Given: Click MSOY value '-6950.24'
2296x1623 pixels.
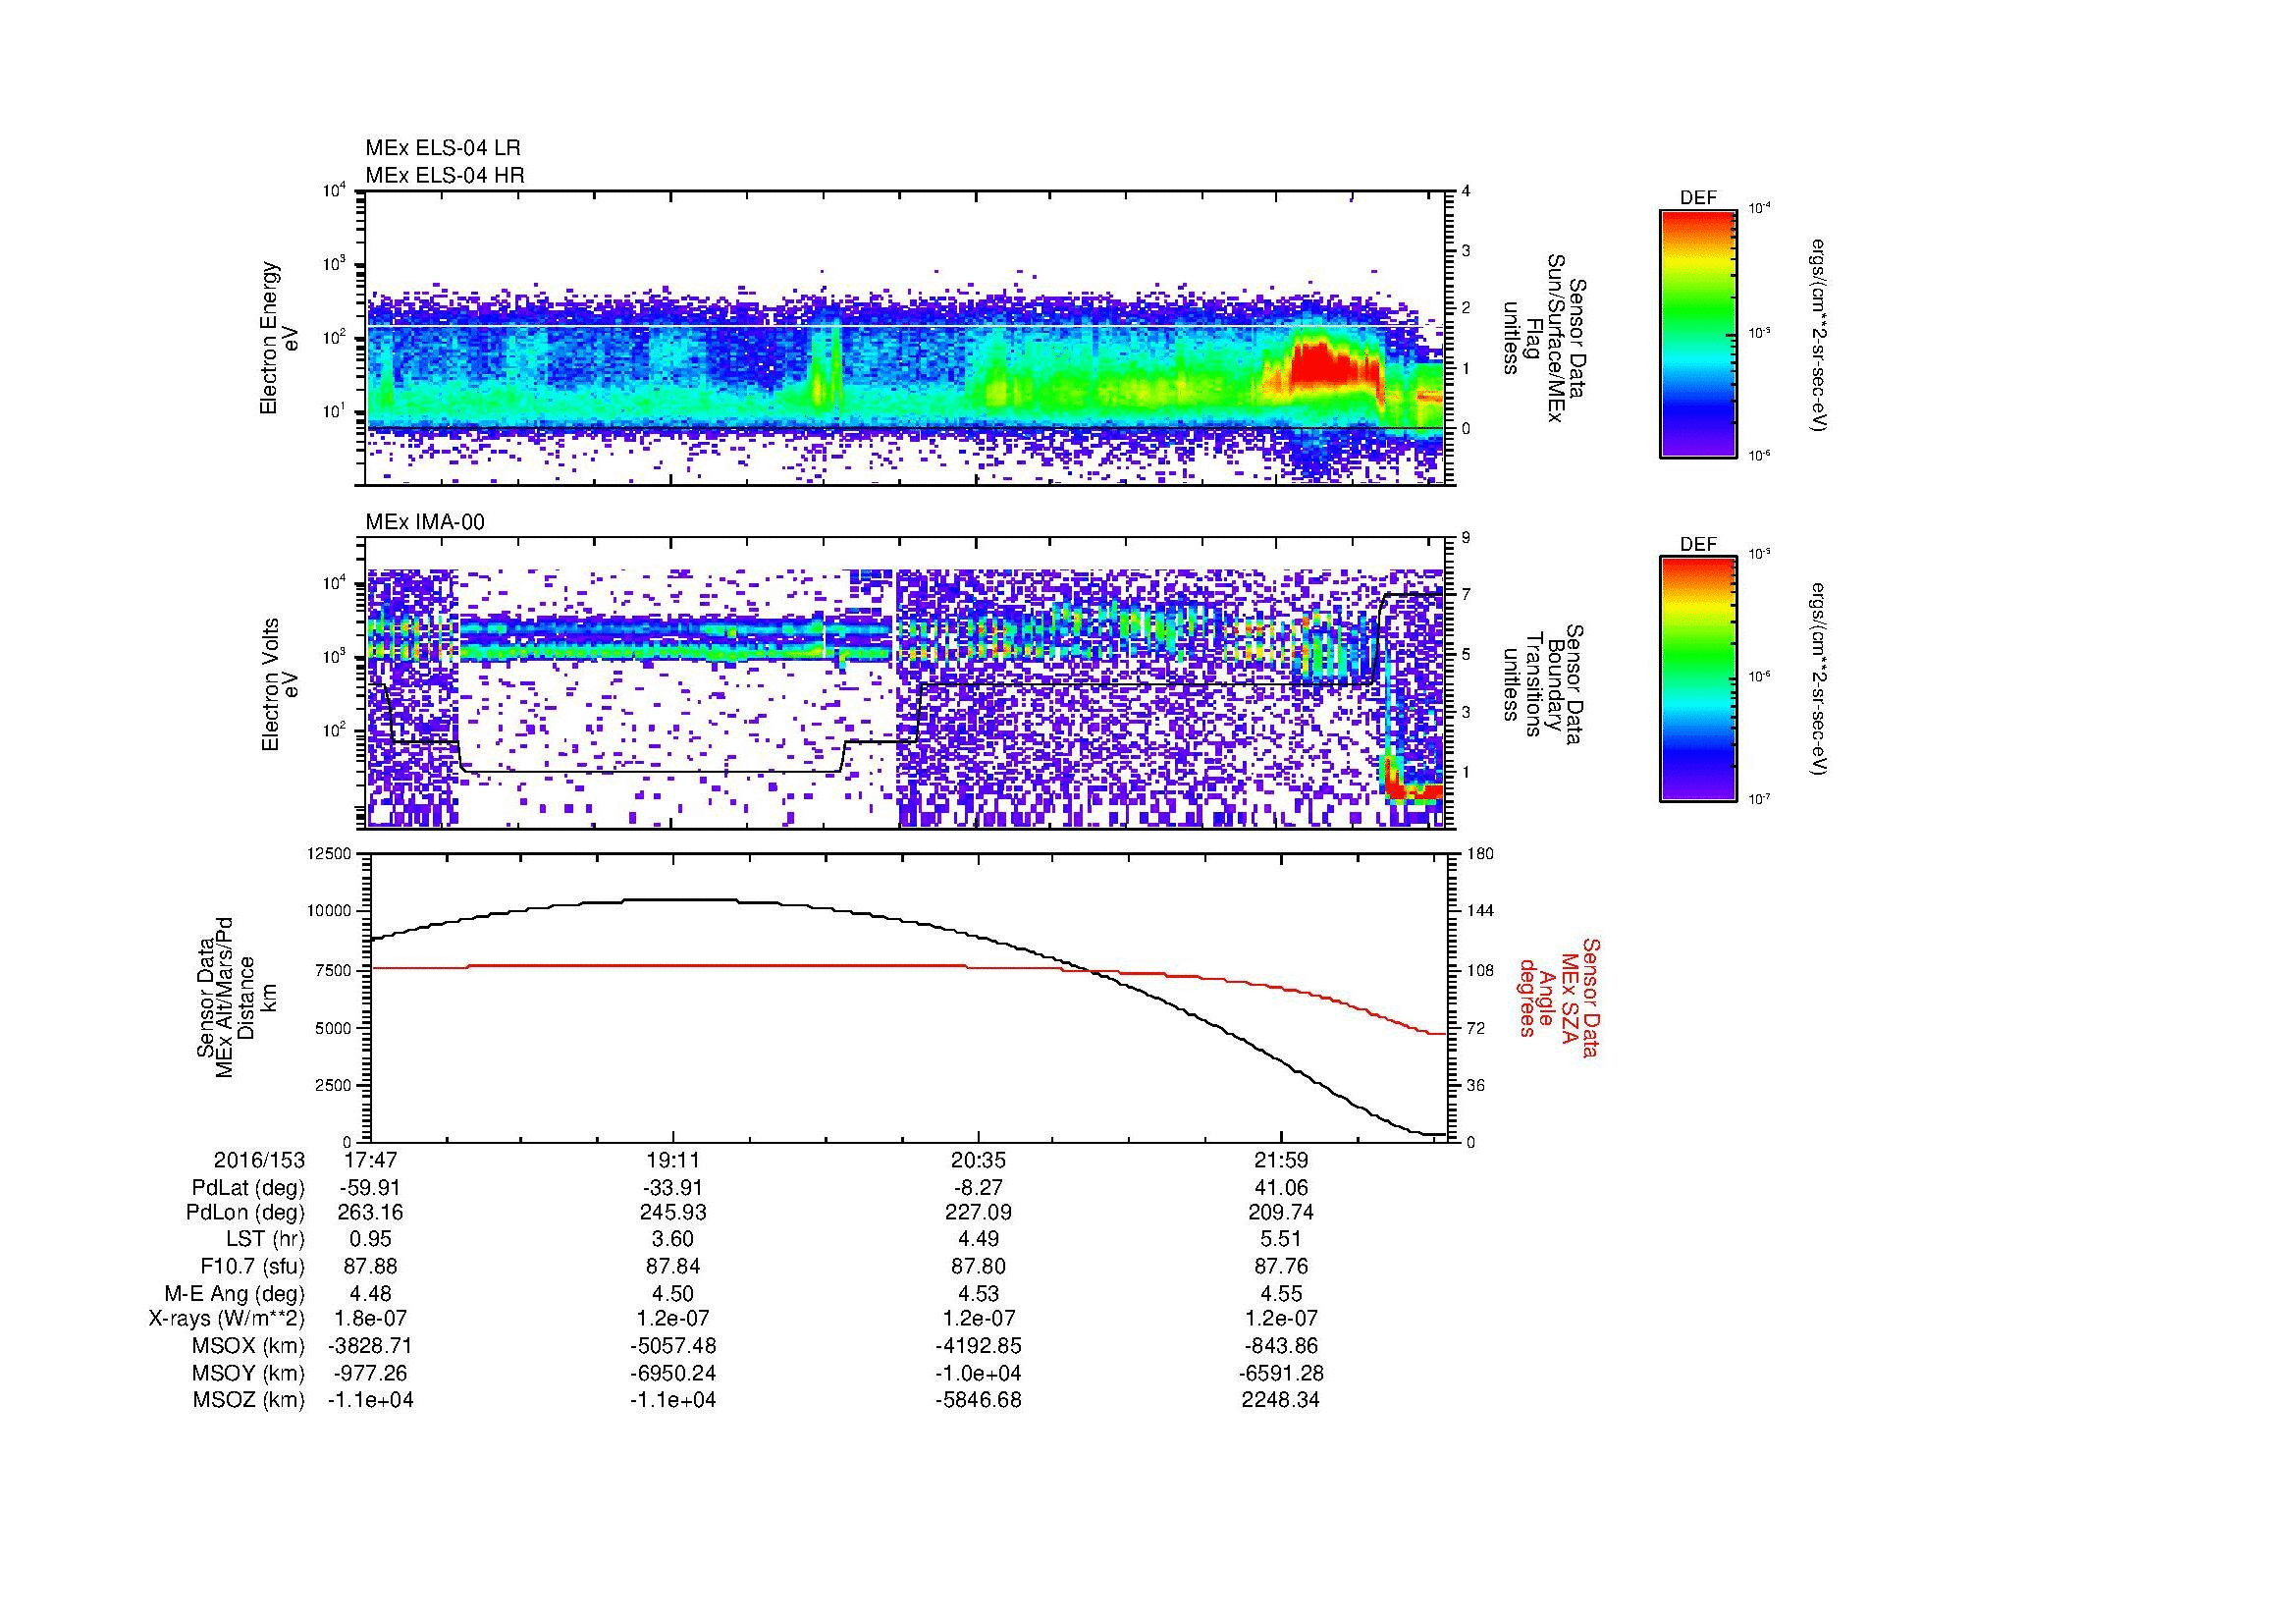Looking at the screenshot, I should 673,1373.
